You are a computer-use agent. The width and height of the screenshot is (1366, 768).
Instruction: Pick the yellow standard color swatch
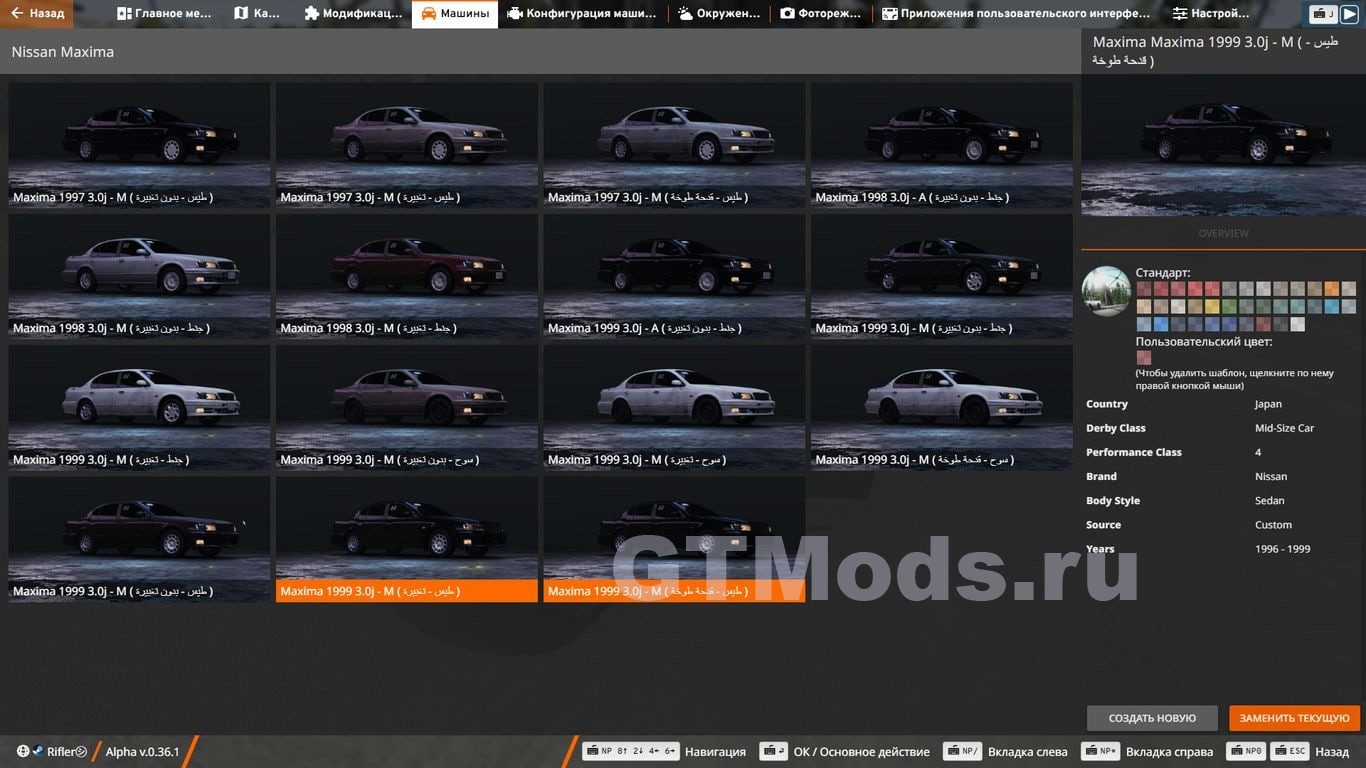coord(1212,307)
